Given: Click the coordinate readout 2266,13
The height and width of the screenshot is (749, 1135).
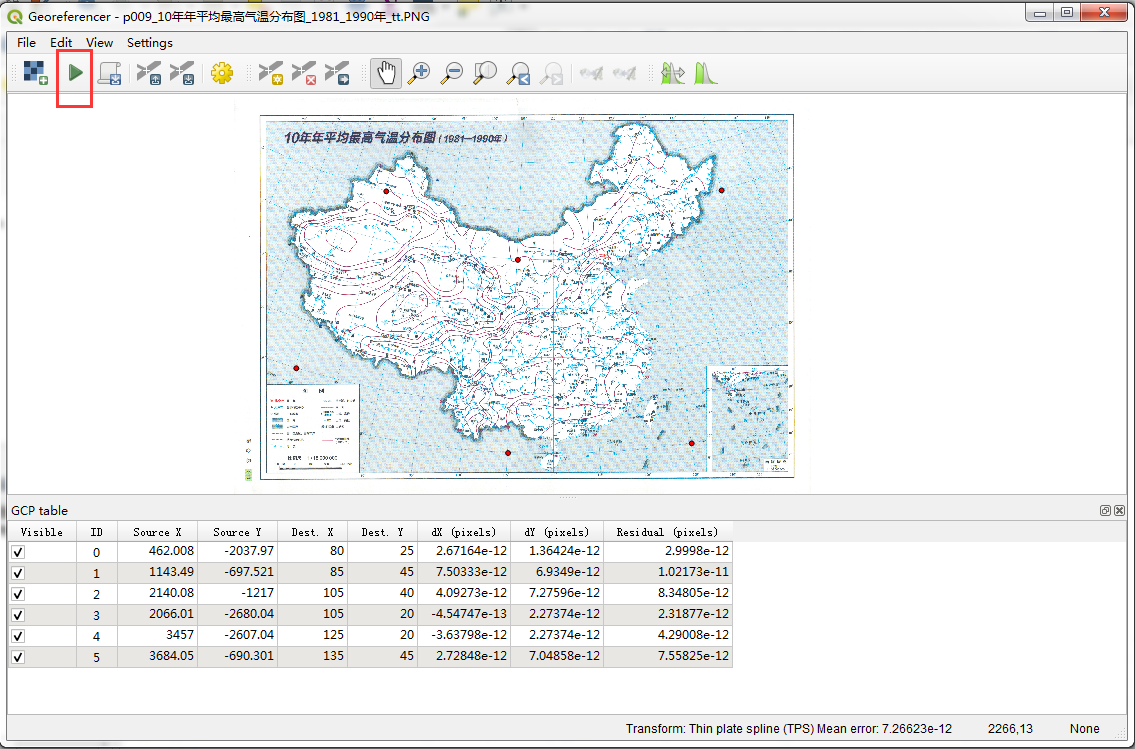Looking at the screenshot, I should pos(1010,729).
